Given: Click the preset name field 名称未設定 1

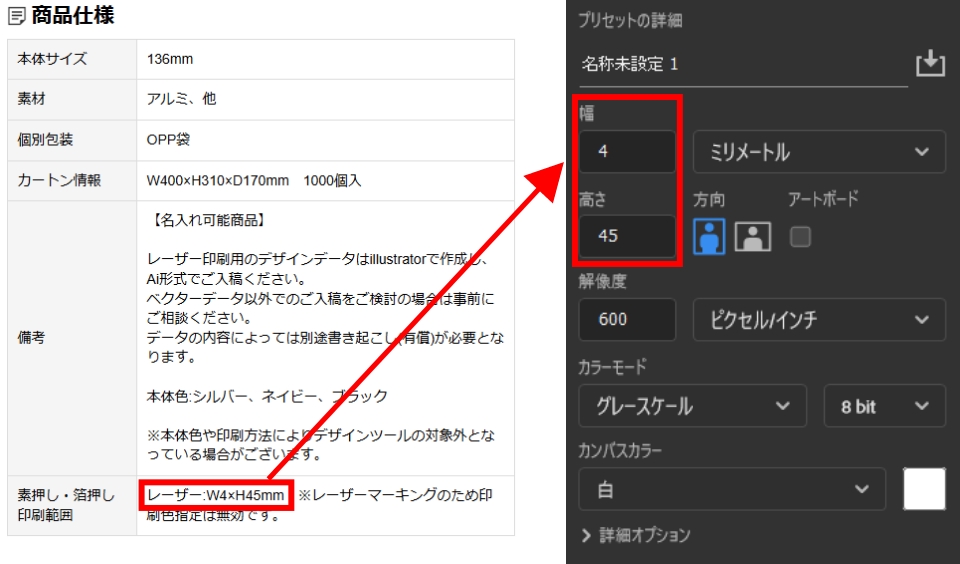Looking at the screenshot, I should (x=742, y=64).
